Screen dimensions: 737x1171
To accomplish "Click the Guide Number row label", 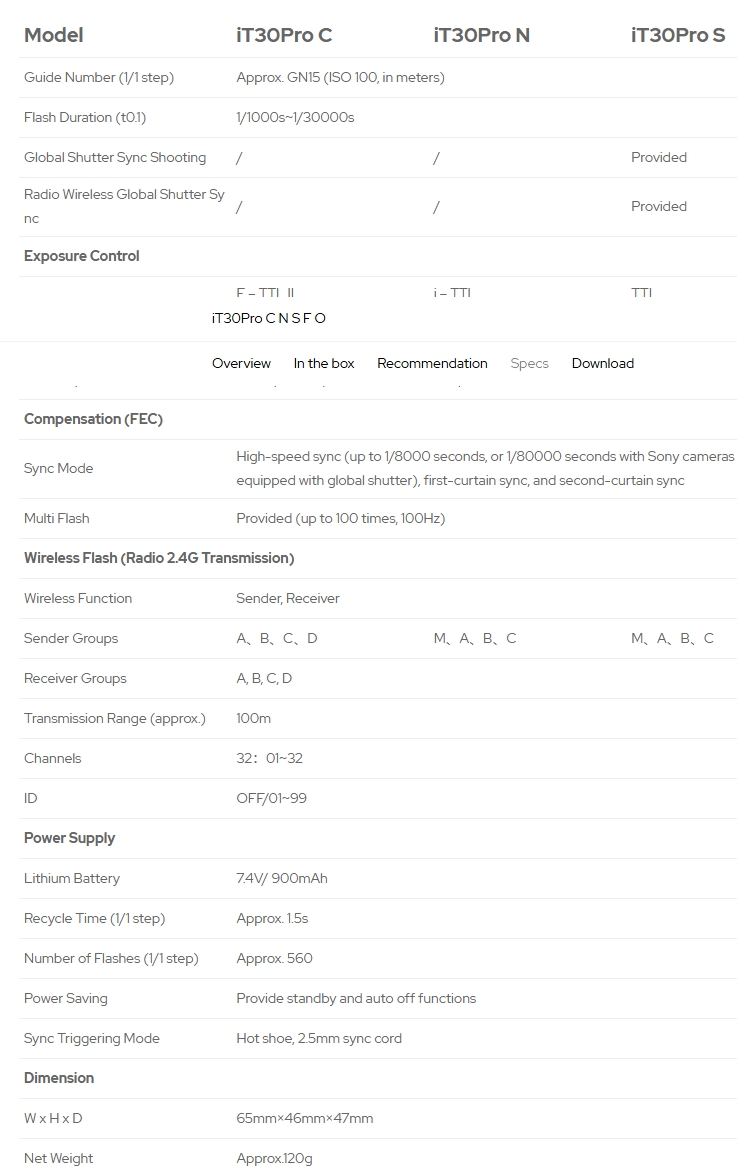I will point(99,77).
